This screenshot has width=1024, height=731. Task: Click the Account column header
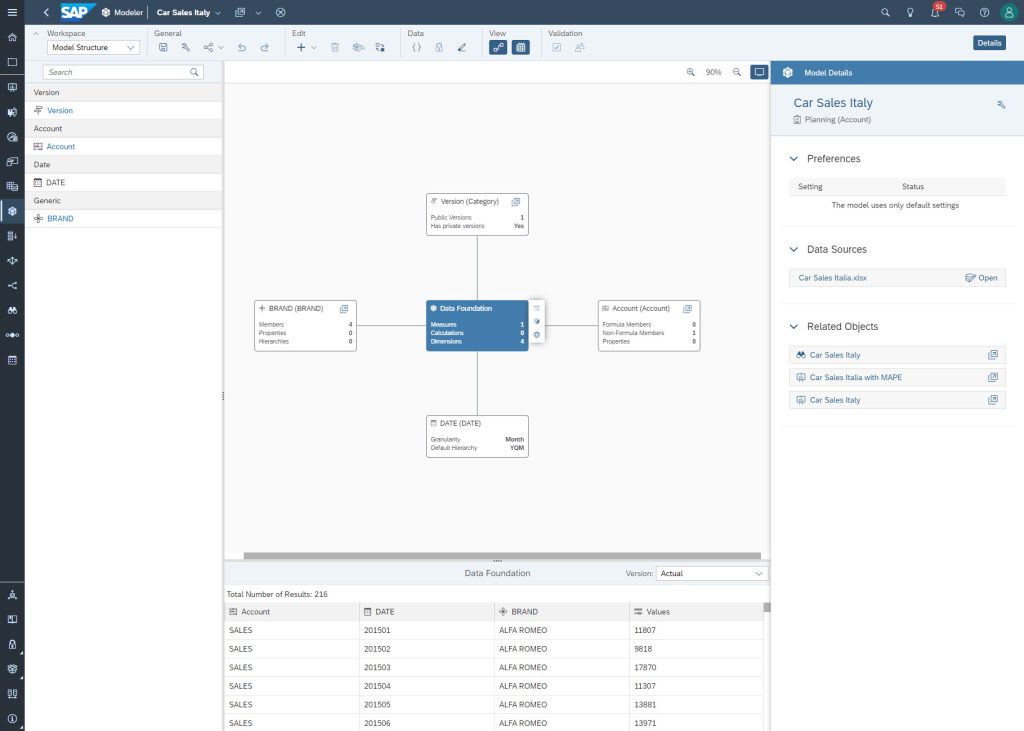tap(292, 612)
